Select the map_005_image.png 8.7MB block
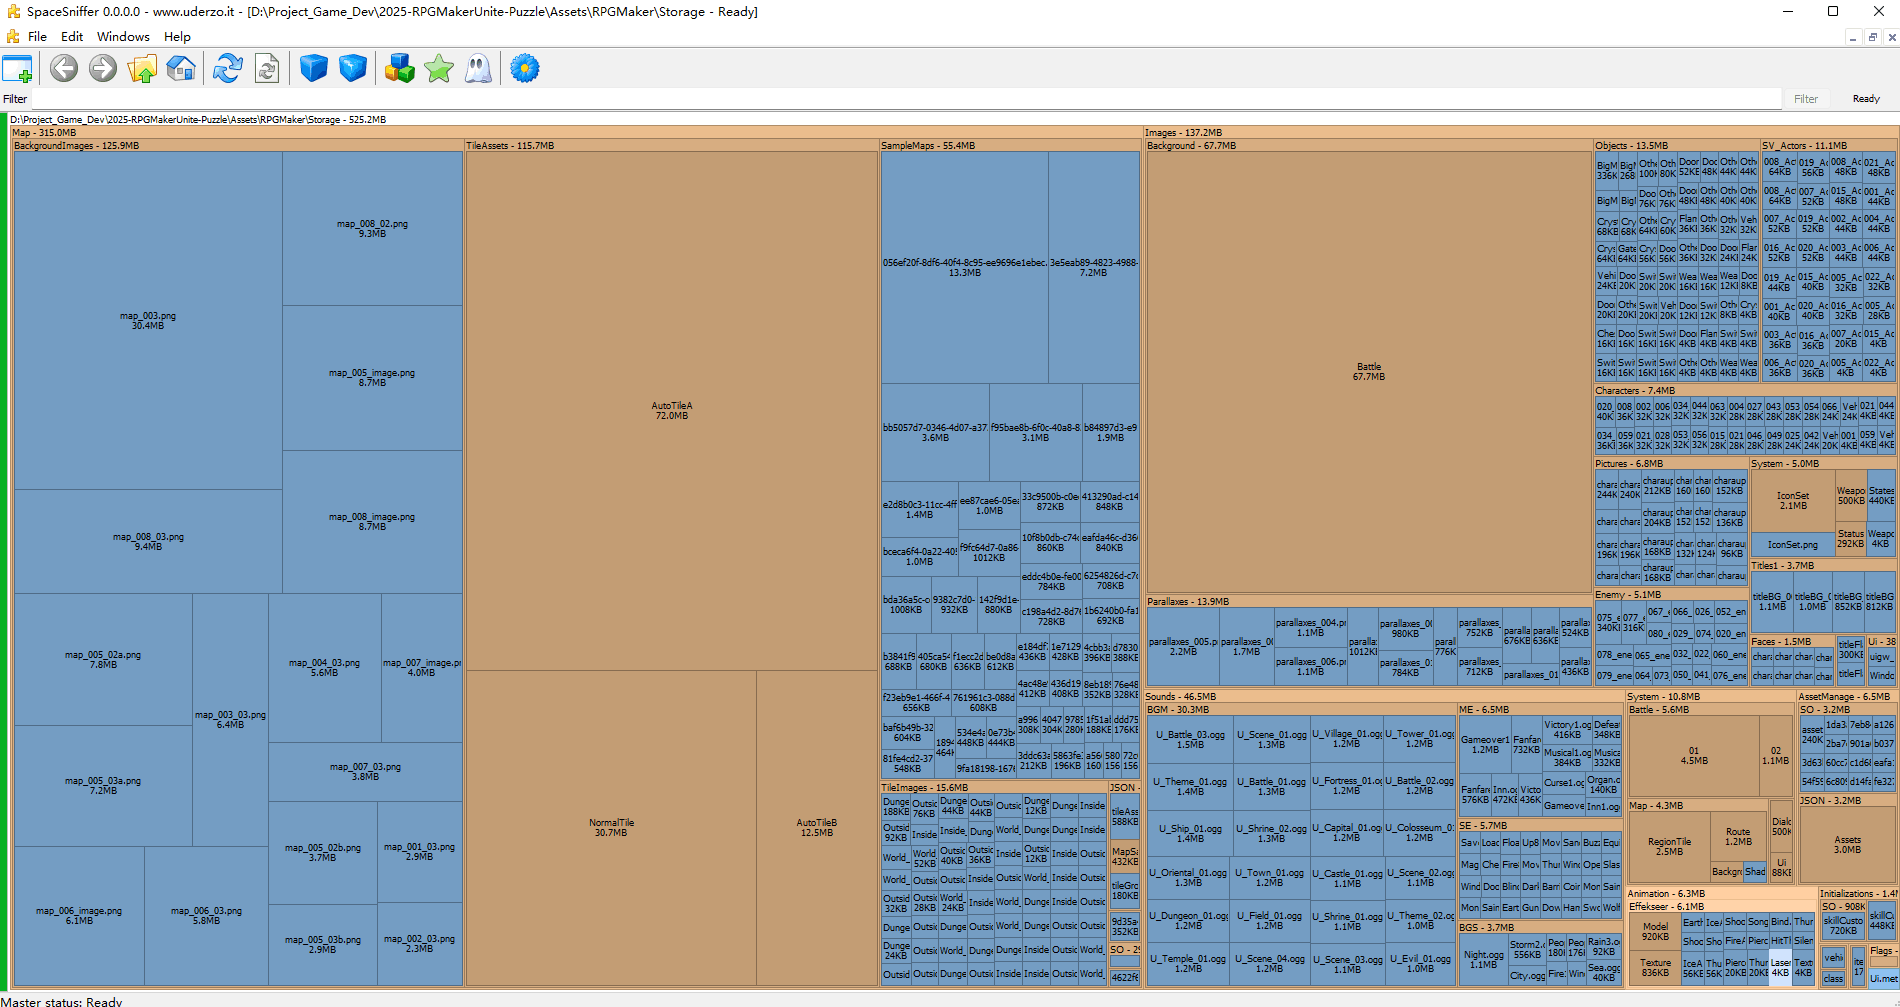The height and width of the screenshot is (1007, 1900). tap(372, 377)
